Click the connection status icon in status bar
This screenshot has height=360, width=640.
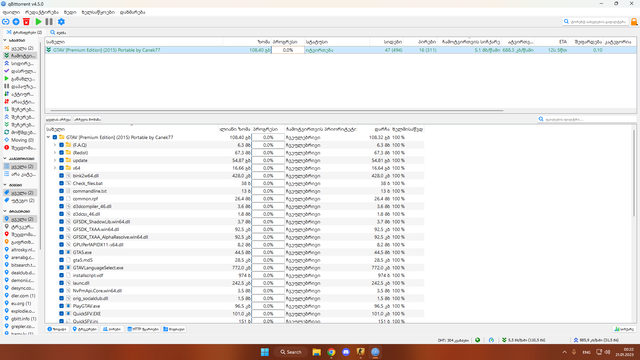478,340
